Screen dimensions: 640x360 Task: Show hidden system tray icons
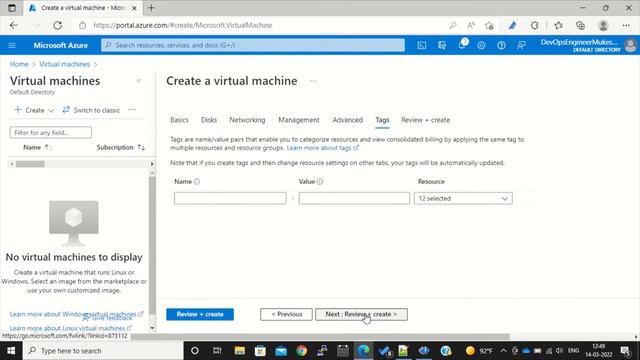[x=503, y=351]
